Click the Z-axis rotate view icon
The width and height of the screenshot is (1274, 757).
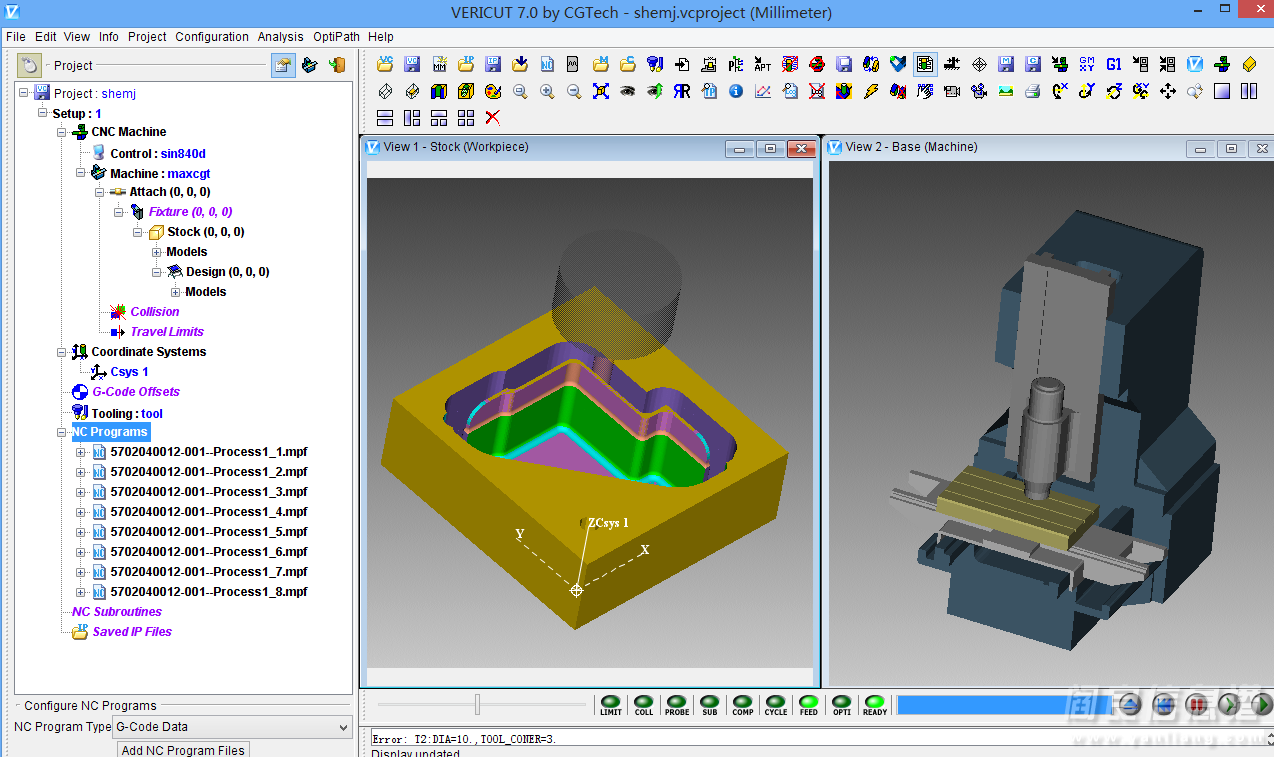tap(1114, 91)
